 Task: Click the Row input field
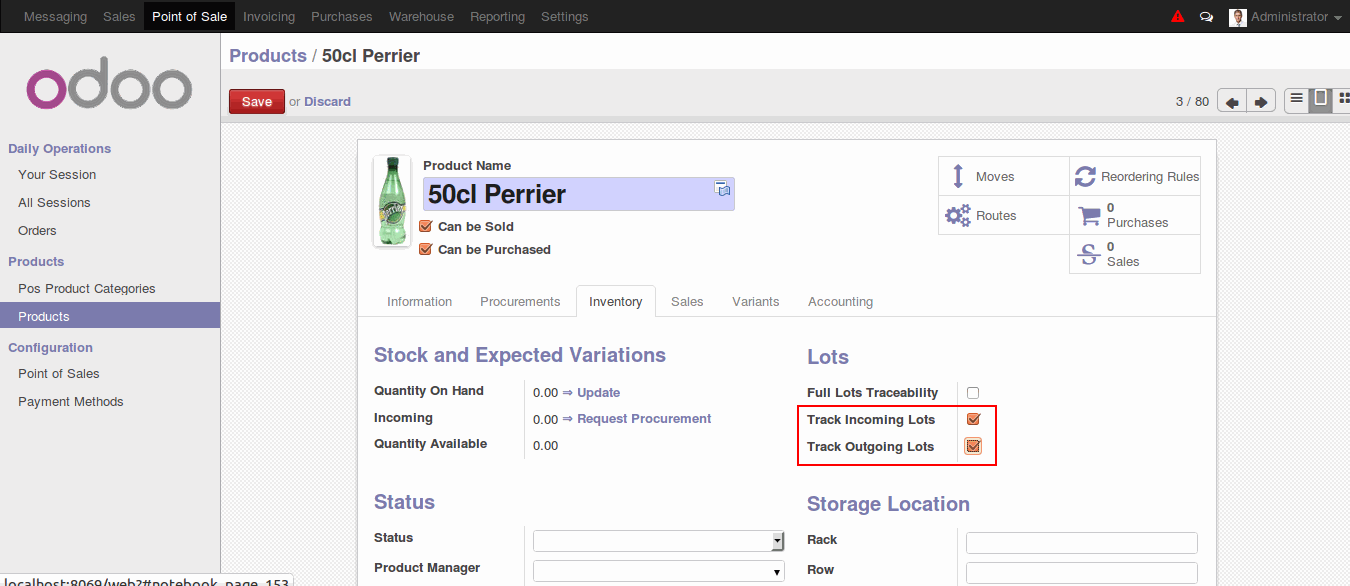click(x=1081, y=573)
